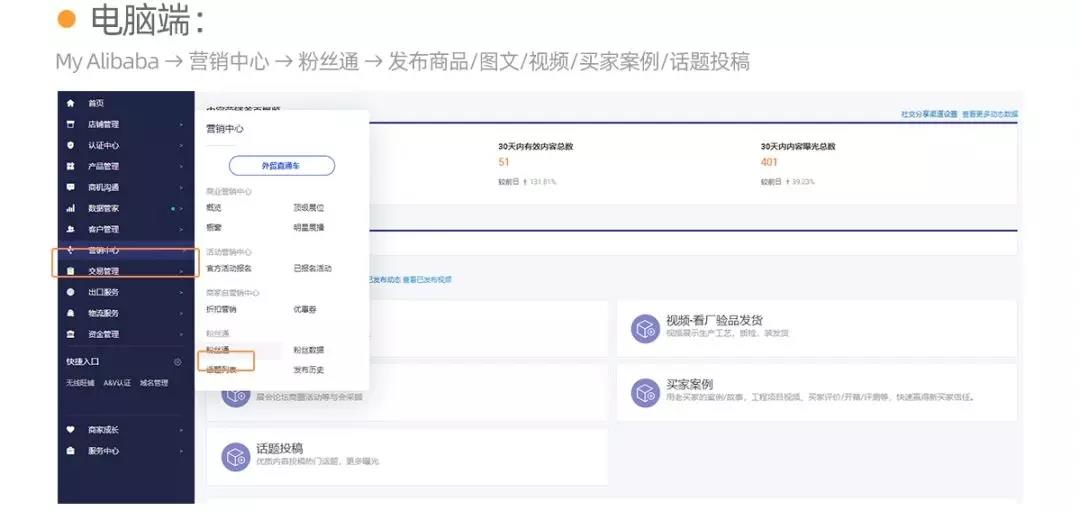The width and height of the screenshot is (1080, 511).
Task: Expand the 店铺管理 submenu arrow
Action: point(181,125)
